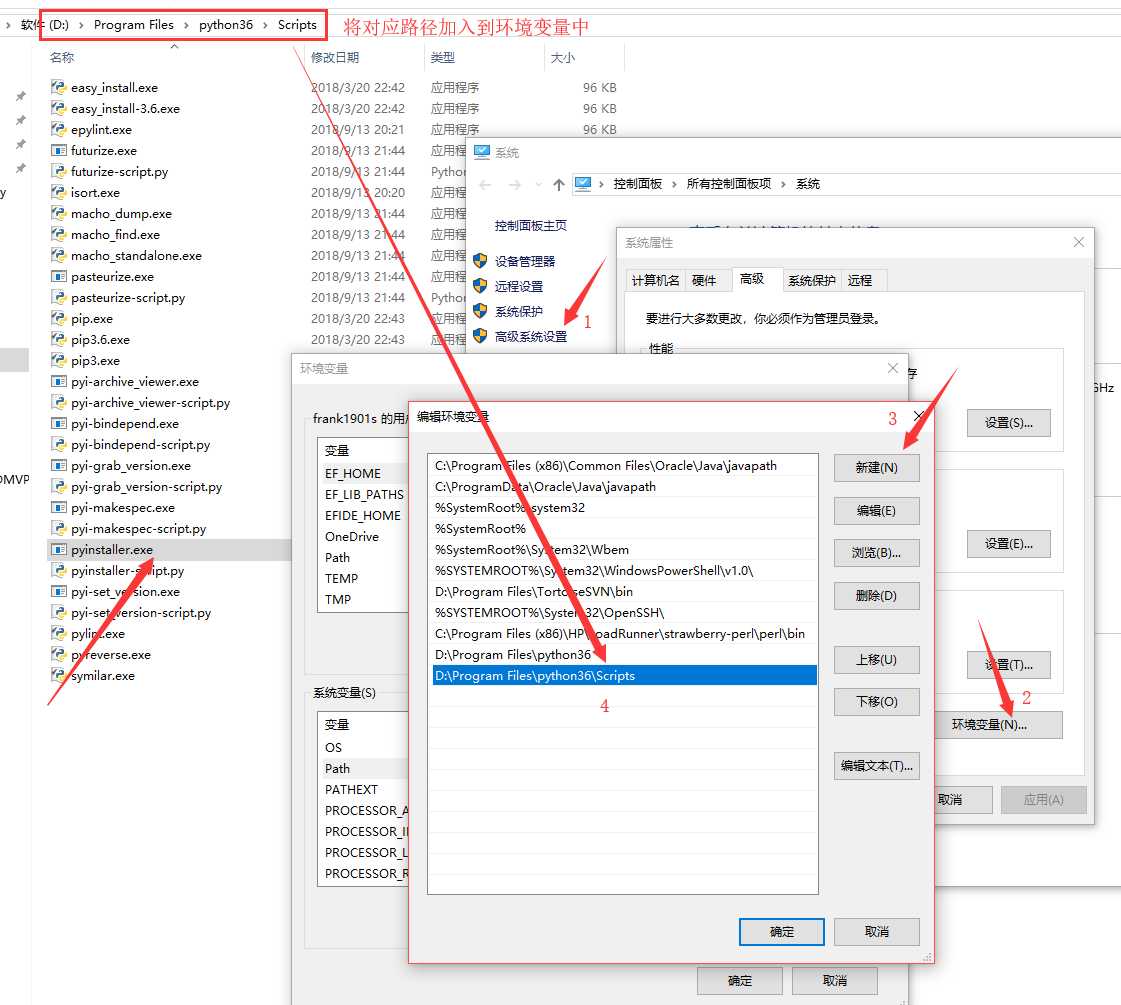Click Scripts in explorer breadcrumb
The width and height of the screenshot is (1121, 1005).
297,25
